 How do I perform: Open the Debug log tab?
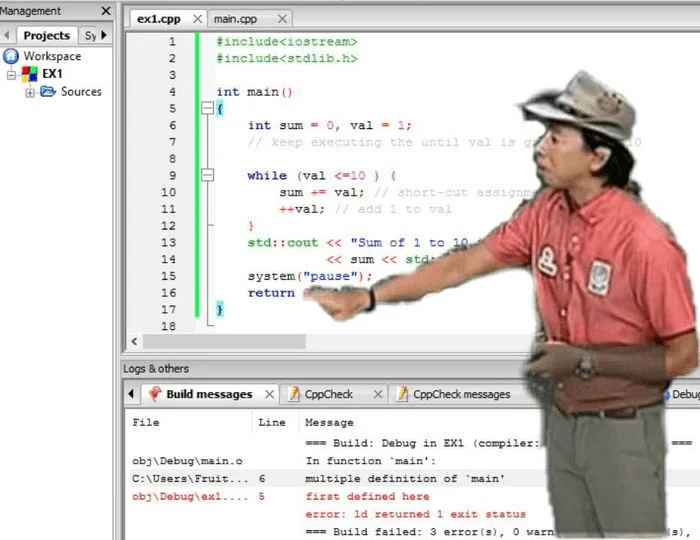point(682,395)
